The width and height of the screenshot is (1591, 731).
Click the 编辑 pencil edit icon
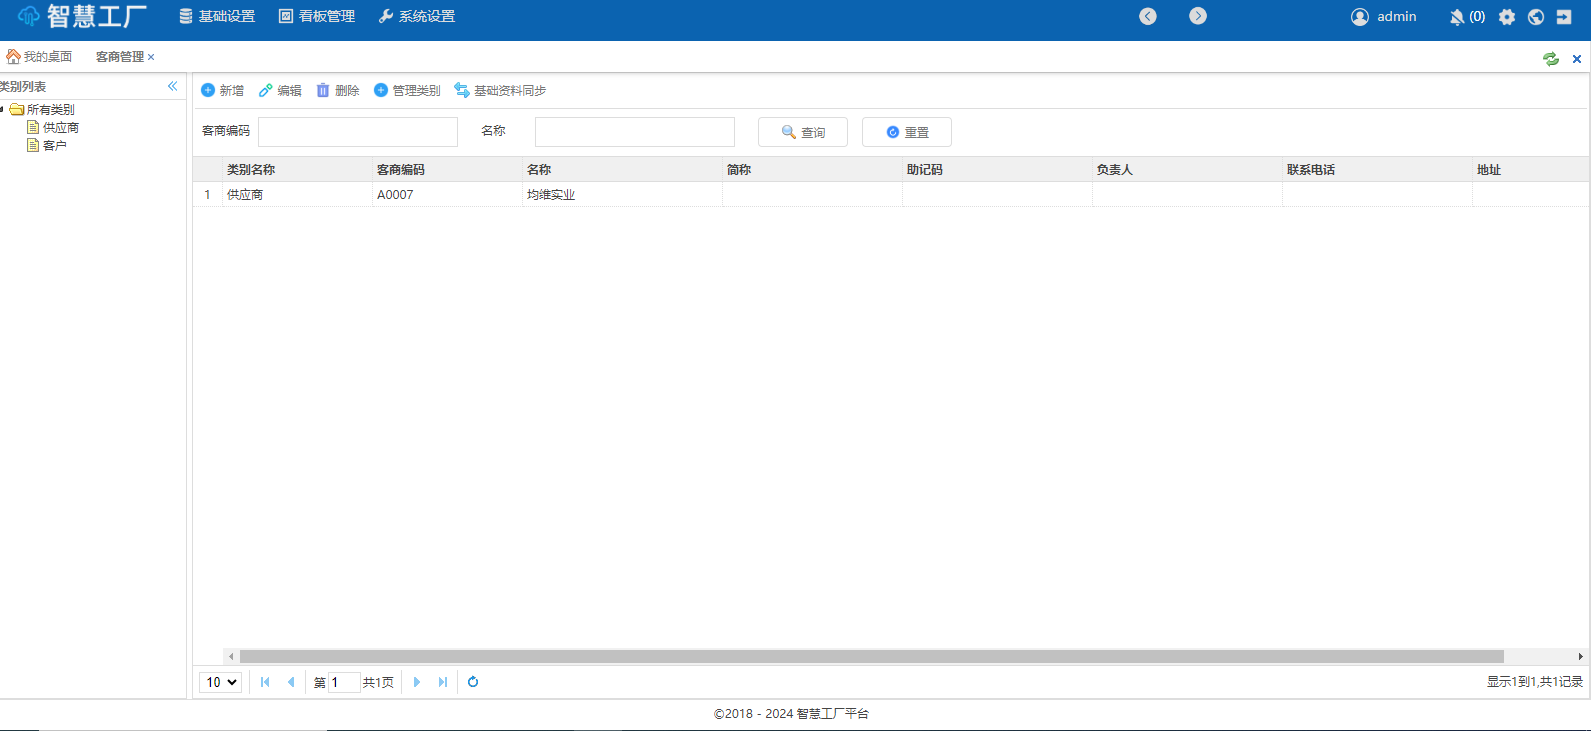[x=265, y=90]
